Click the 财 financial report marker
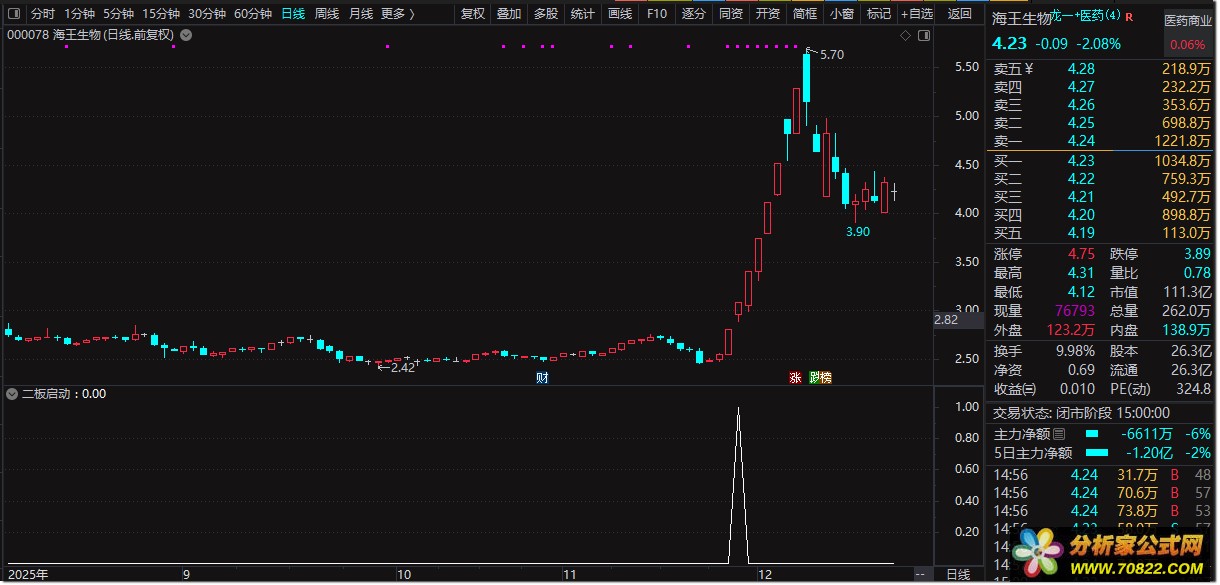The height and width of the screenshot is (585, 1220). (x=542, y=378)
